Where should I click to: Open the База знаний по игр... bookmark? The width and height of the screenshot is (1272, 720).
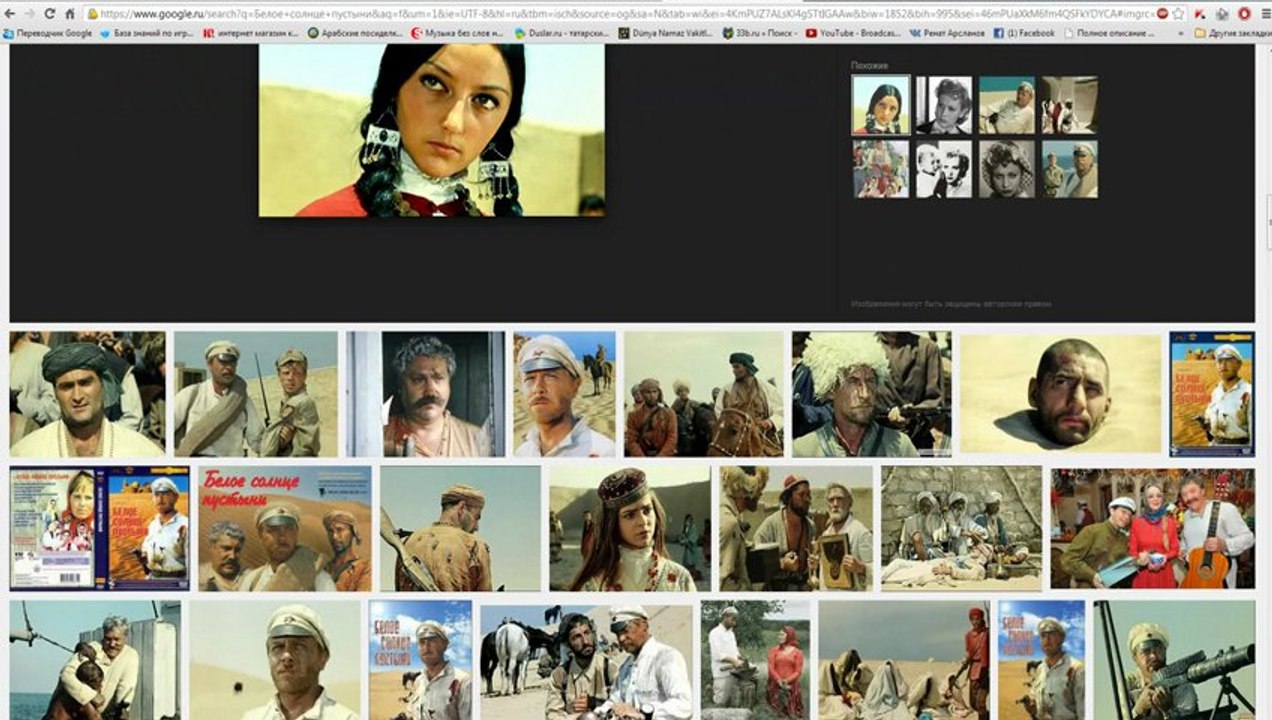[x=145, y=33]
